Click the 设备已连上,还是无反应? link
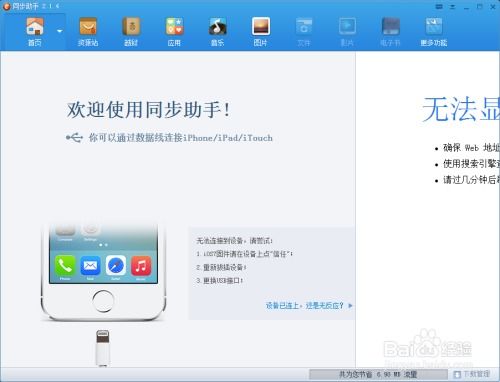 pyautogui.click(x=304, y=305)
